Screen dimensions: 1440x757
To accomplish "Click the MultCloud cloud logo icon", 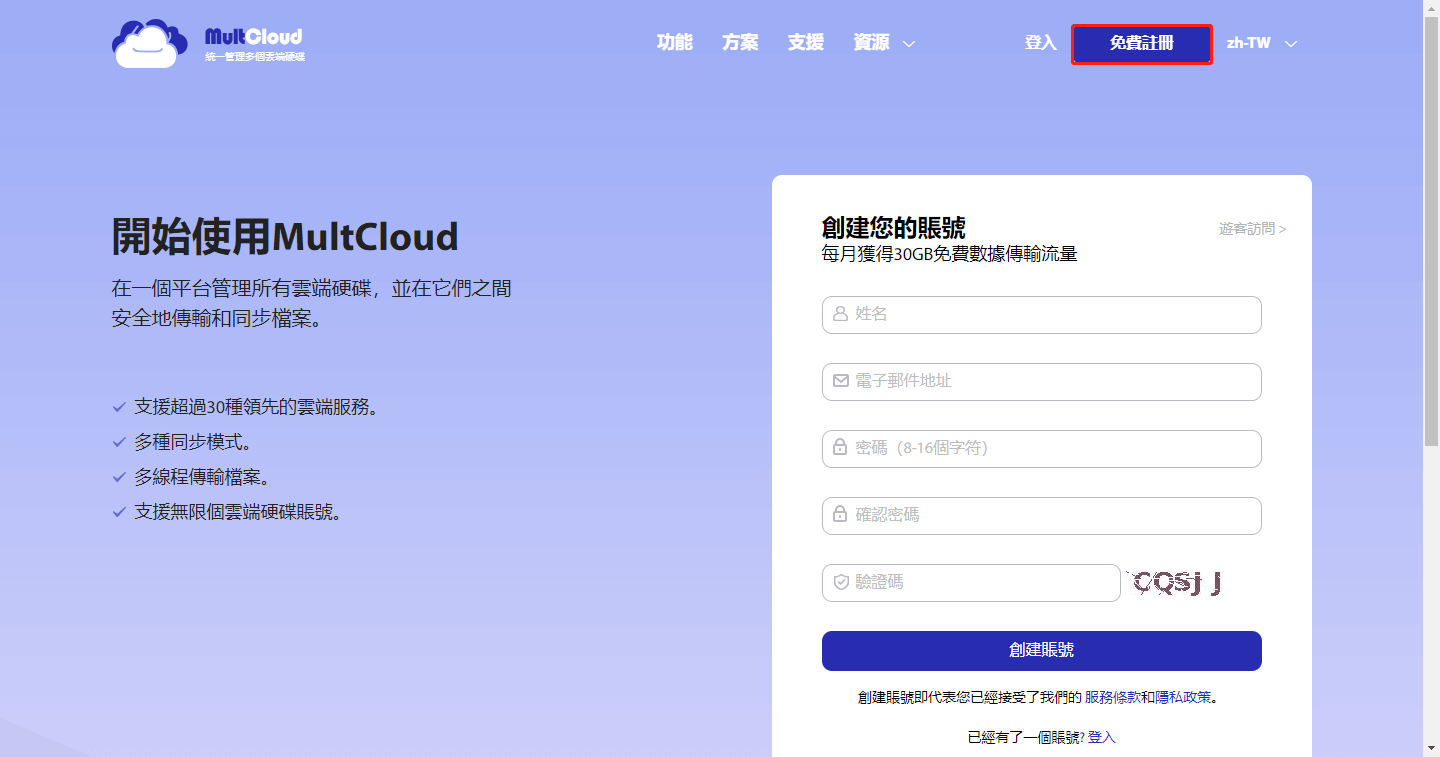I will (150, 43).
